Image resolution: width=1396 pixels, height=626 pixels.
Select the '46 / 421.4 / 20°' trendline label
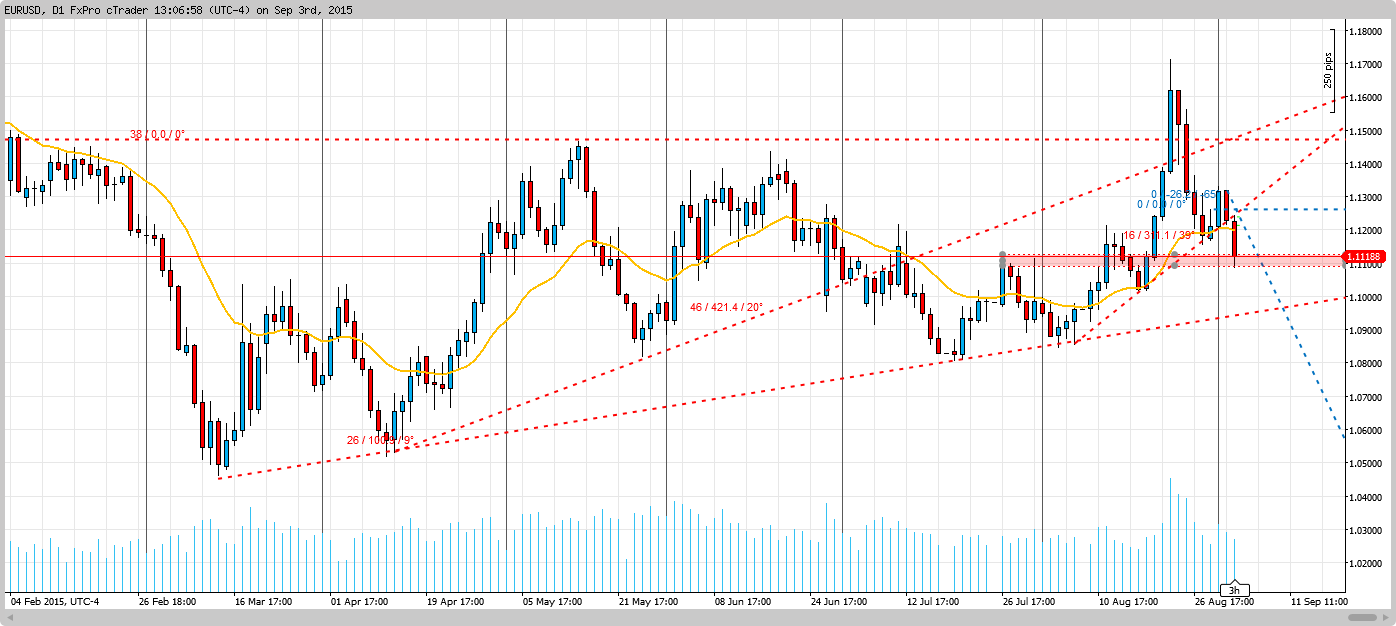(726, 307)
